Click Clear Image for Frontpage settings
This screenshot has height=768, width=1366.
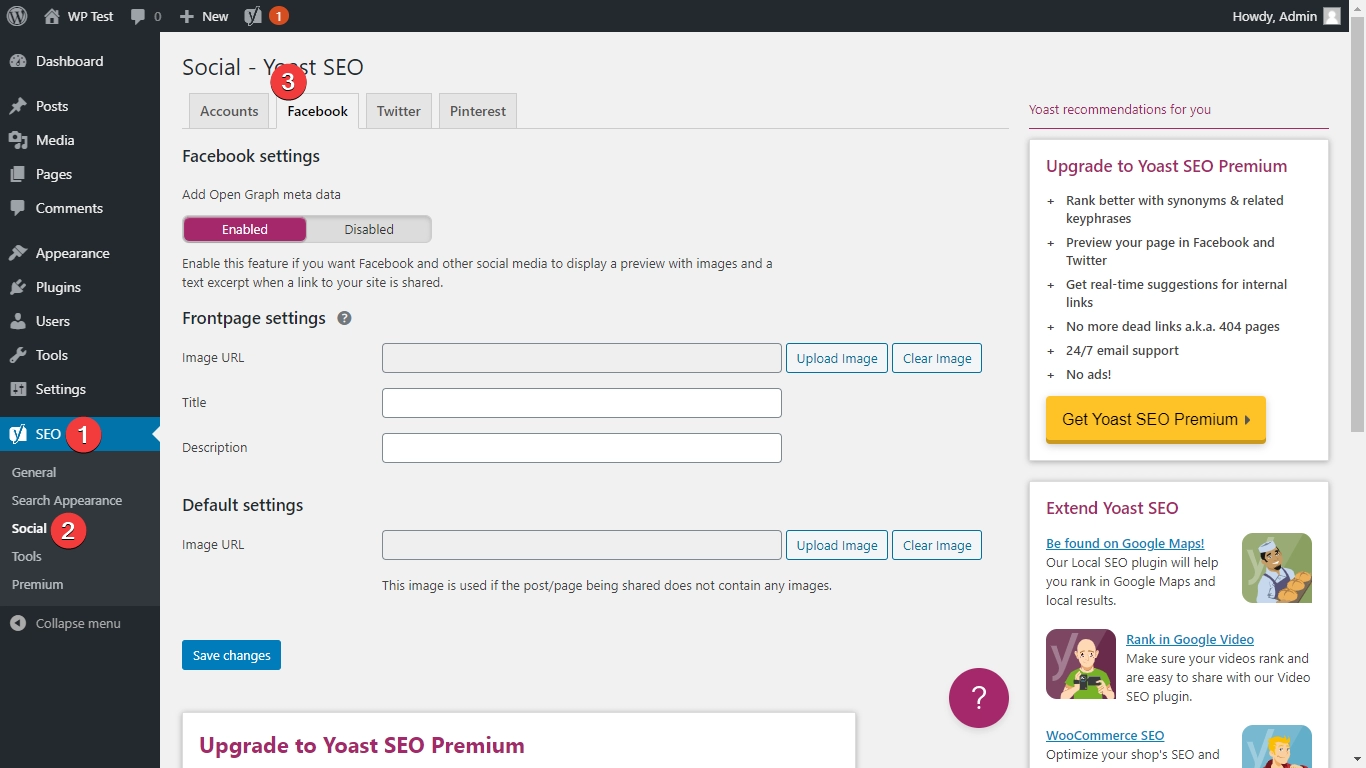click(937, 358)
